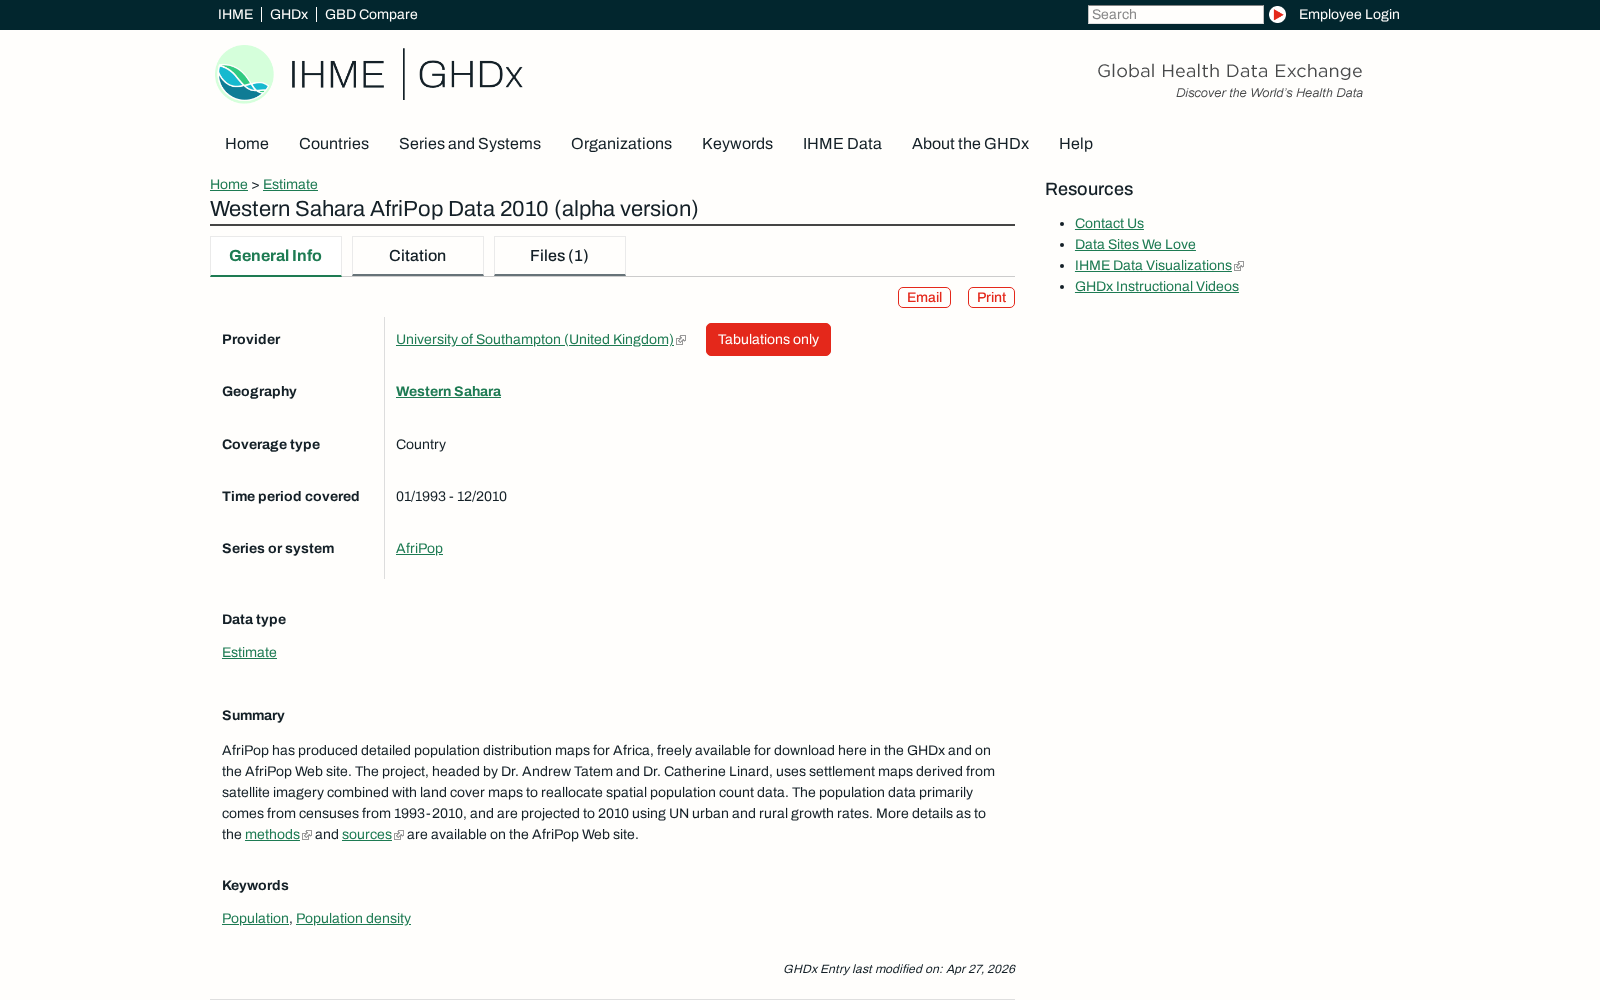Open the Keywords menu item
The image size is (1600, 1000).
click(x=737, y=143)
